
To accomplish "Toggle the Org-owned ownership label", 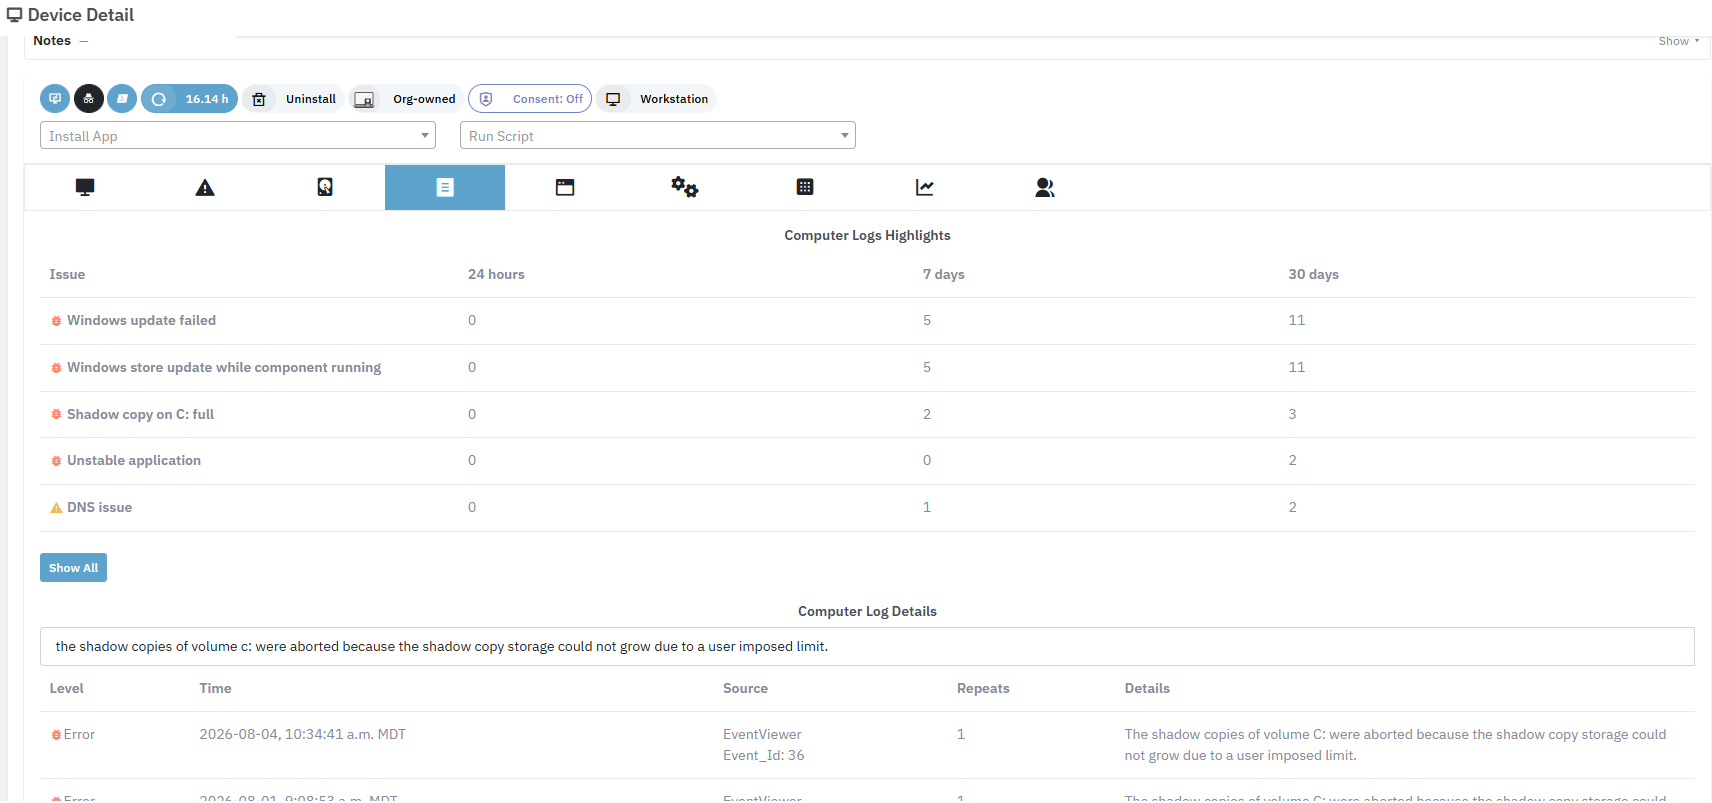I will click(x=424, y=99).
